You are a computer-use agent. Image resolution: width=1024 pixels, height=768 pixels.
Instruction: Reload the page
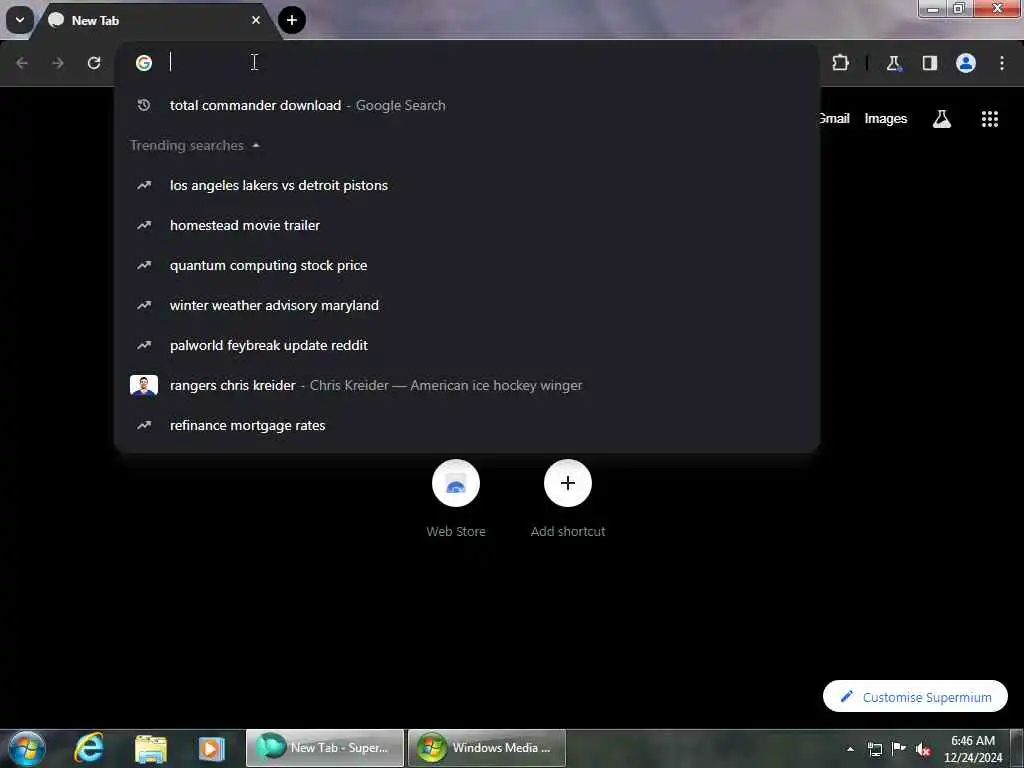(94, 63)
